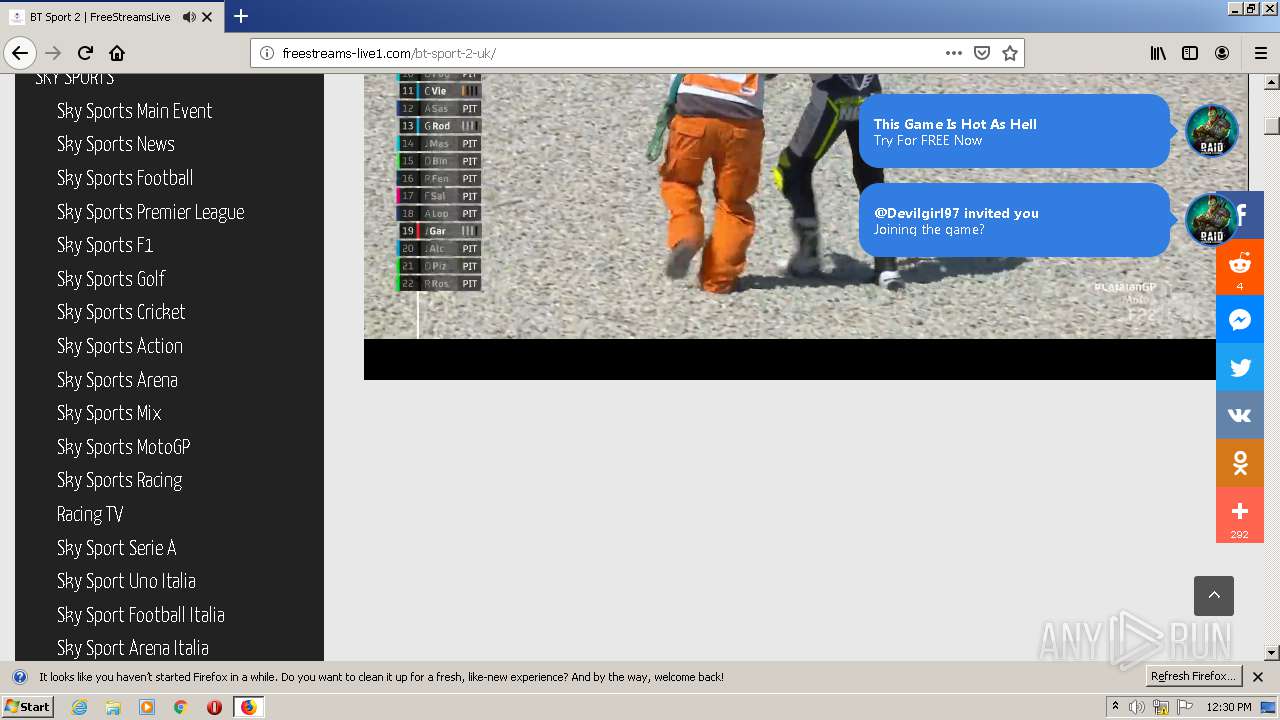Select Sky Sports Cricket in sidebar
1280x720 pixels.
[x=121, y=312]
